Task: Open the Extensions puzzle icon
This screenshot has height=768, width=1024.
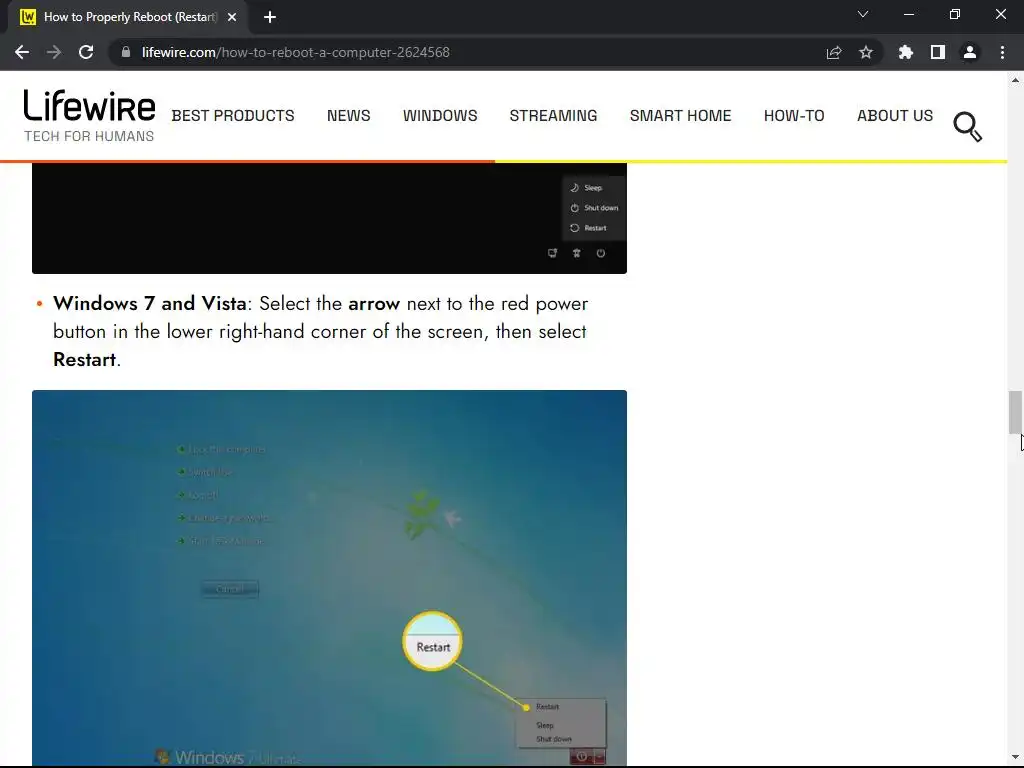Action: pyautogui.click(x=906, y=52)
